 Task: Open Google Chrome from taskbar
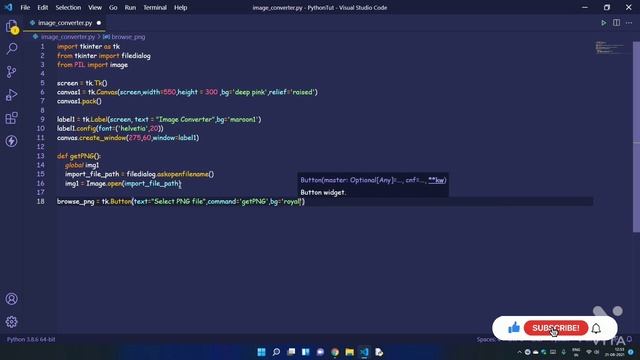coord(335,352)
